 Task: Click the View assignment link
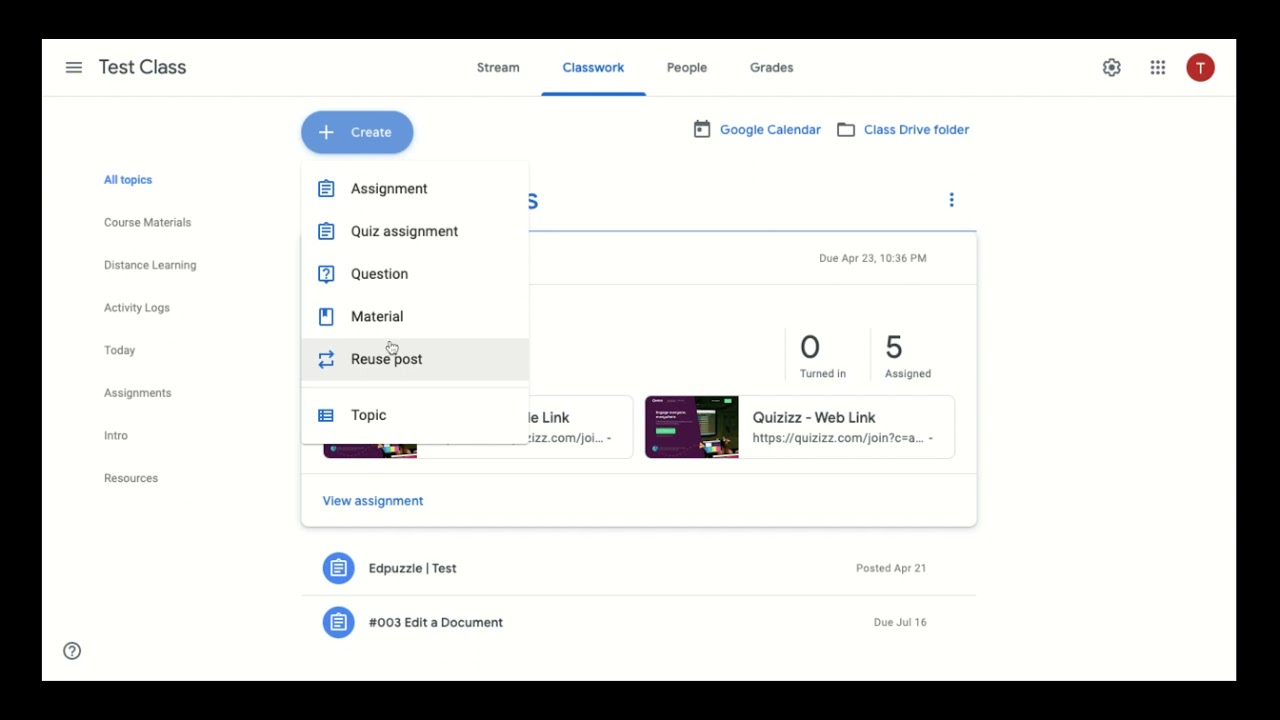tap(373, 501)
